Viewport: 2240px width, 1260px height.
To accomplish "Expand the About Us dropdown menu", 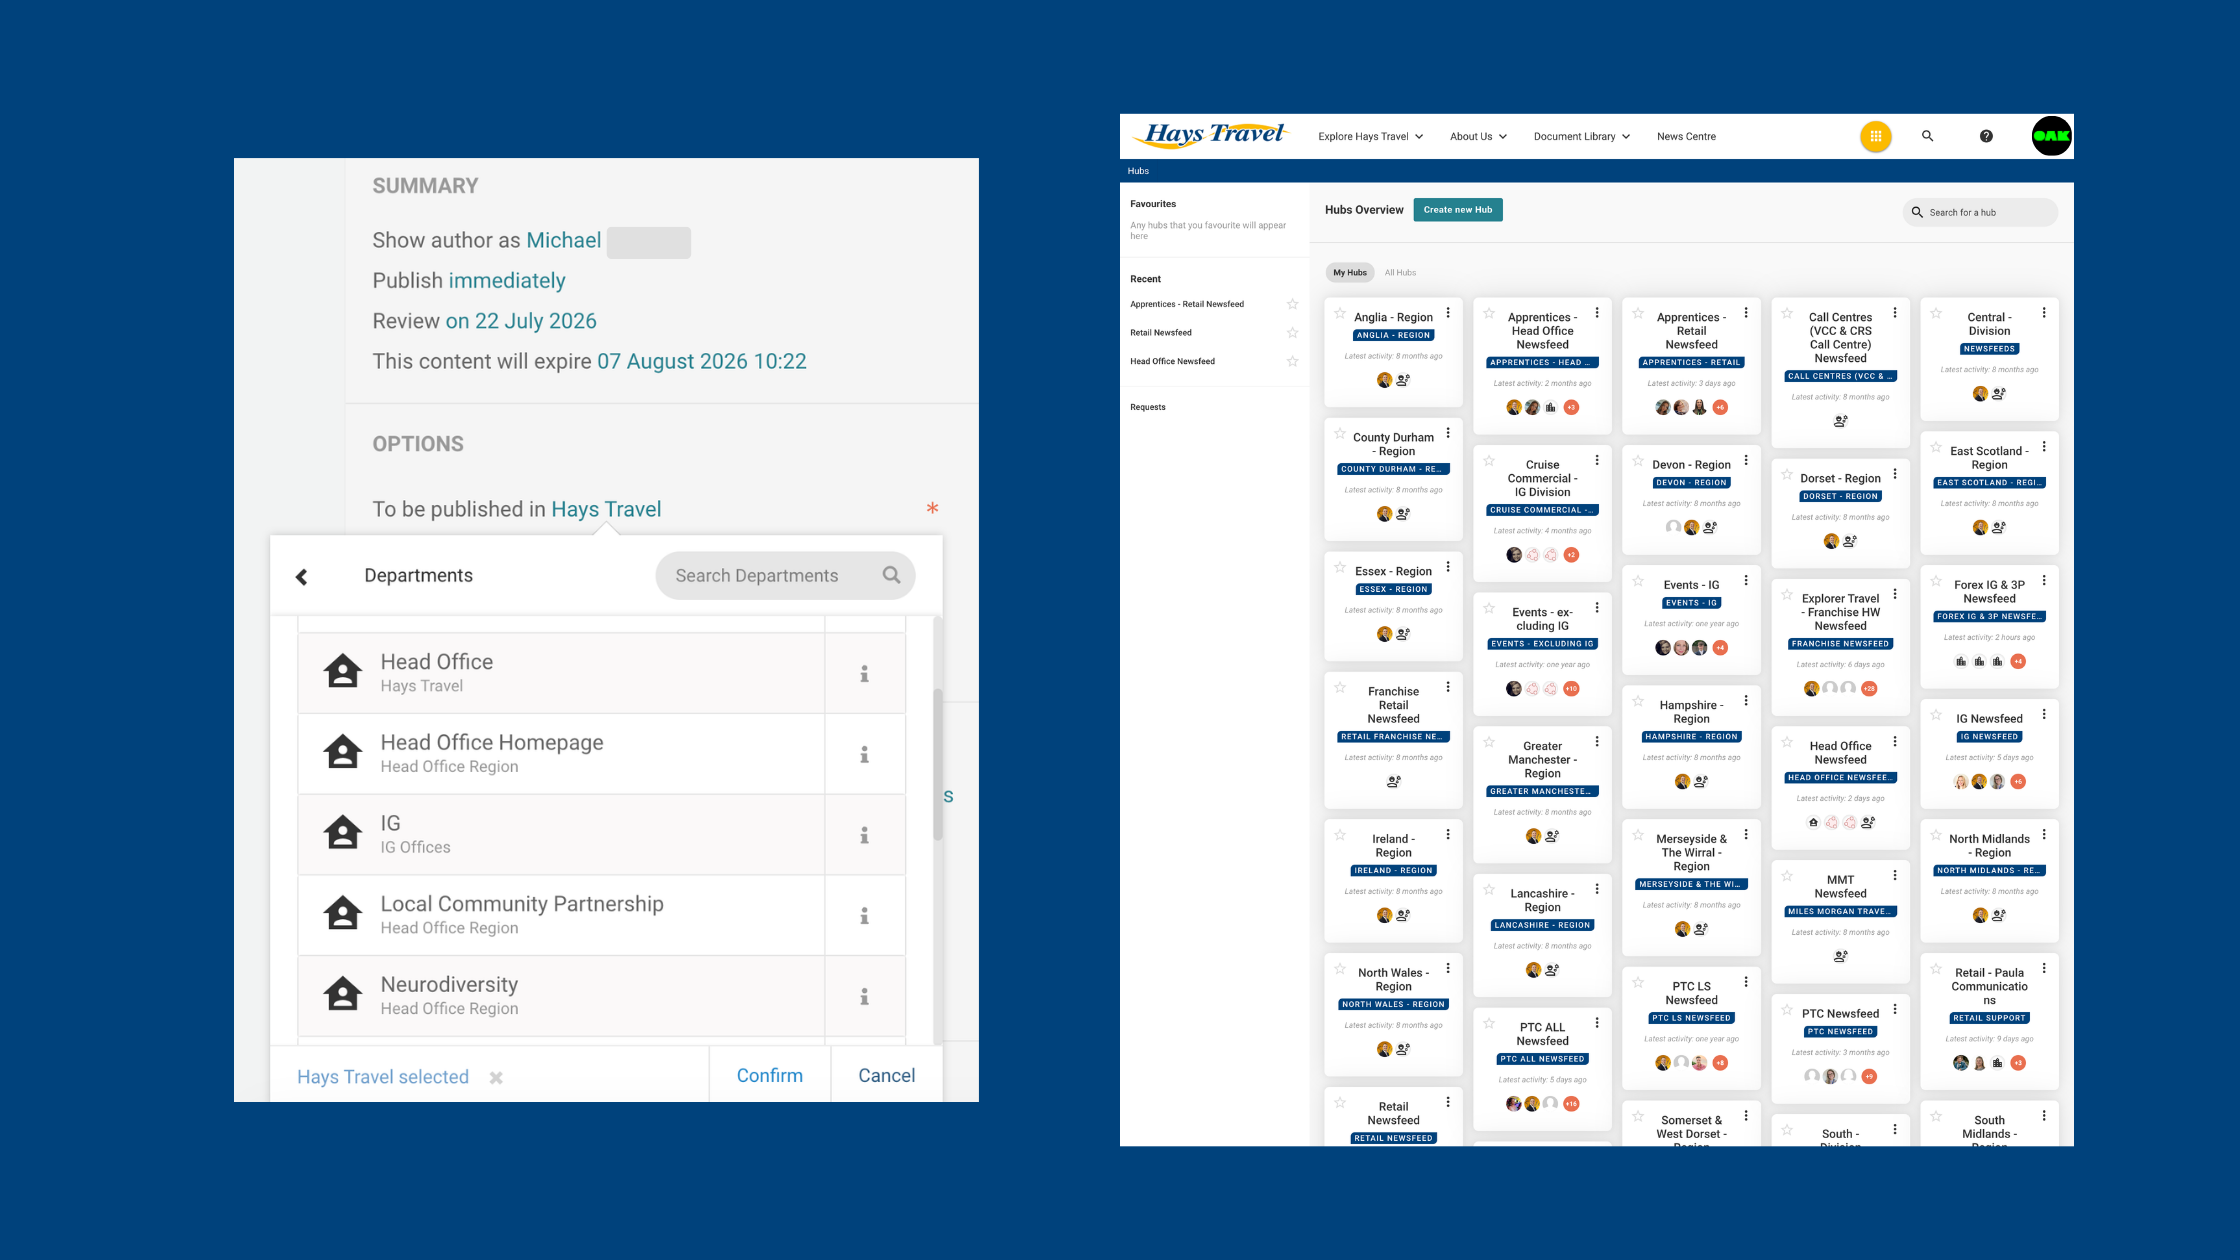I will click(1478, 137).
